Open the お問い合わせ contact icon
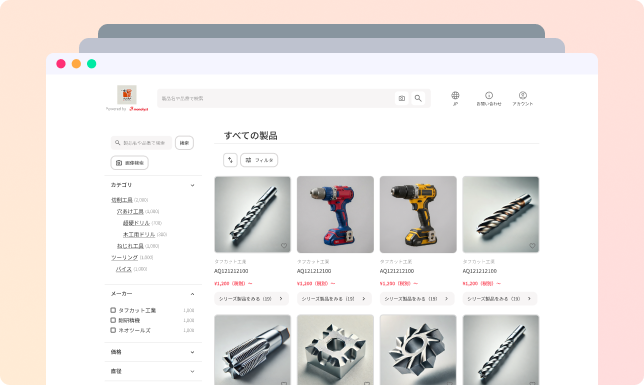 click(x=489, y=99)
